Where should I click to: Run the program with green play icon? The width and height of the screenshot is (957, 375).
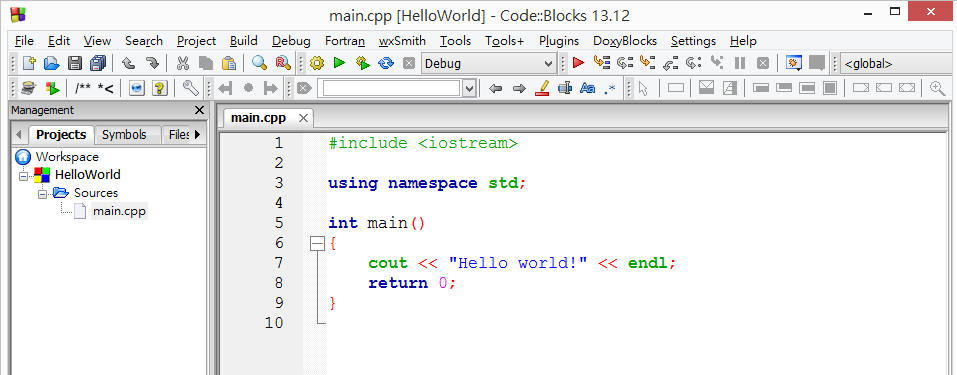click(x=339, y=63)
